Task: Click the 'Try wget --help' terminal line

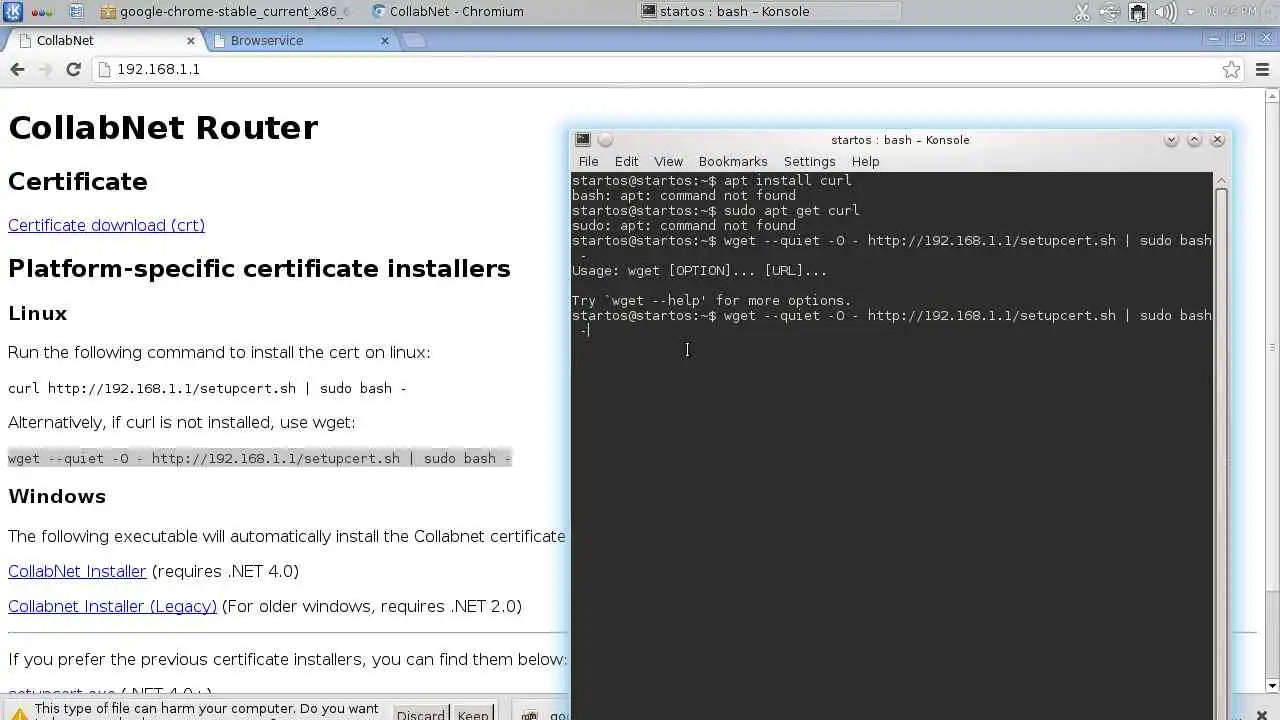Action: click(711, 301)
